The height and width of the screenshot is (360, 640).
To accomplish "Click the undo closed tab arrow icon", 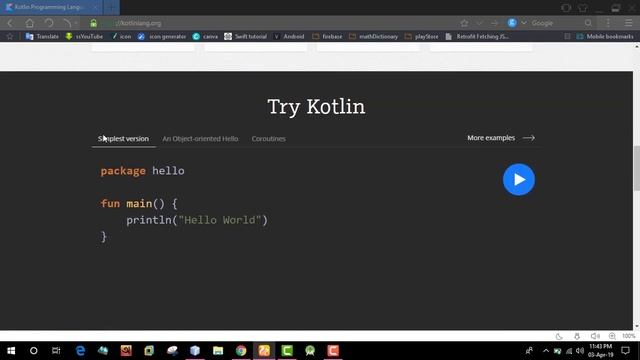I will point(67,23).
